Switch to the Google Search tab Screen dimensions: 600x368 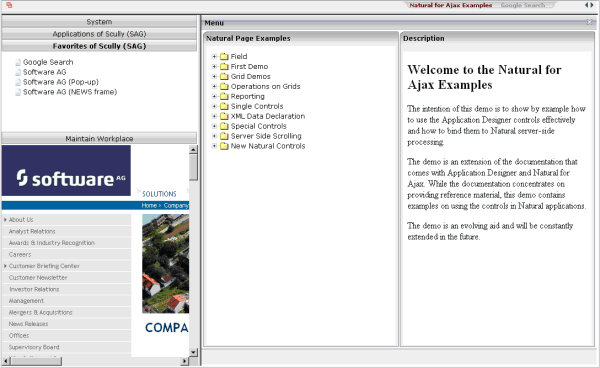(523, 5)
